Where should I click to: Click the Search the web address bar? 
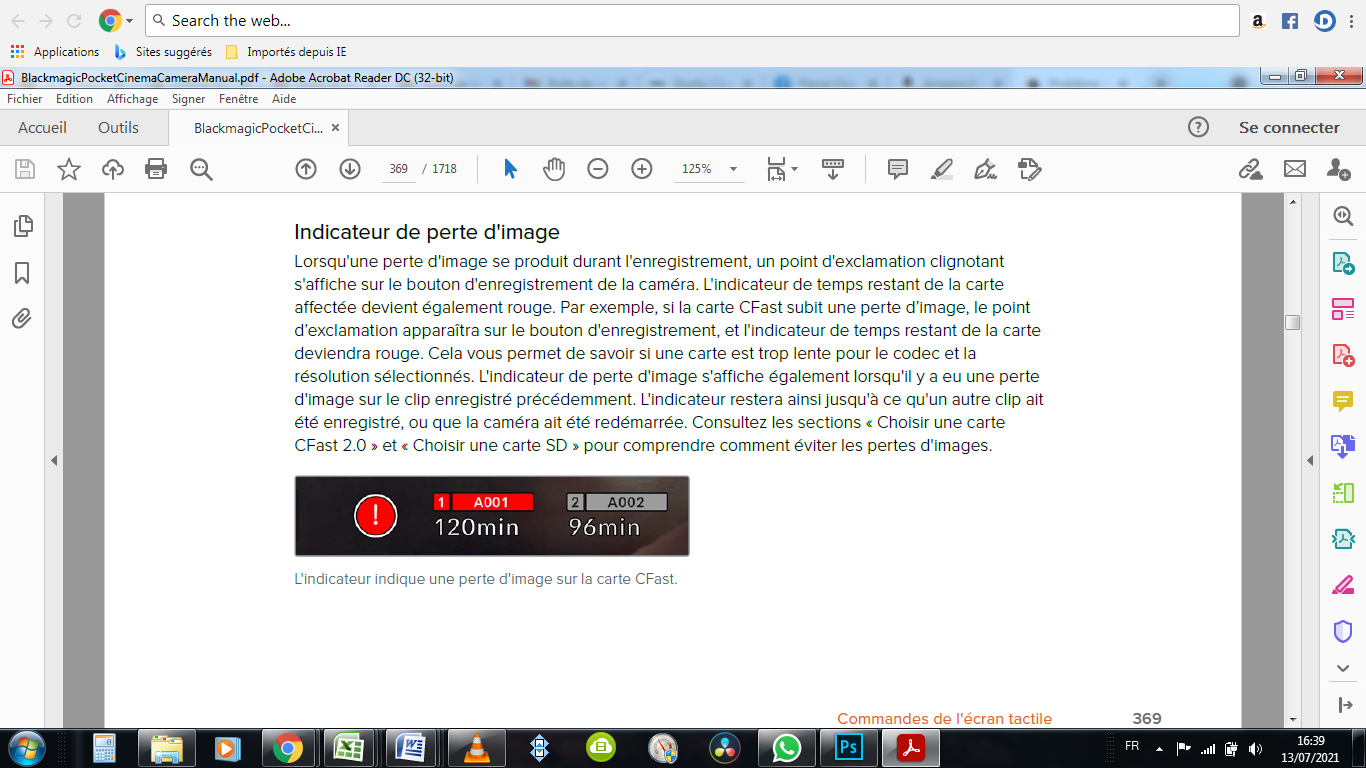(x=692, y=20)
